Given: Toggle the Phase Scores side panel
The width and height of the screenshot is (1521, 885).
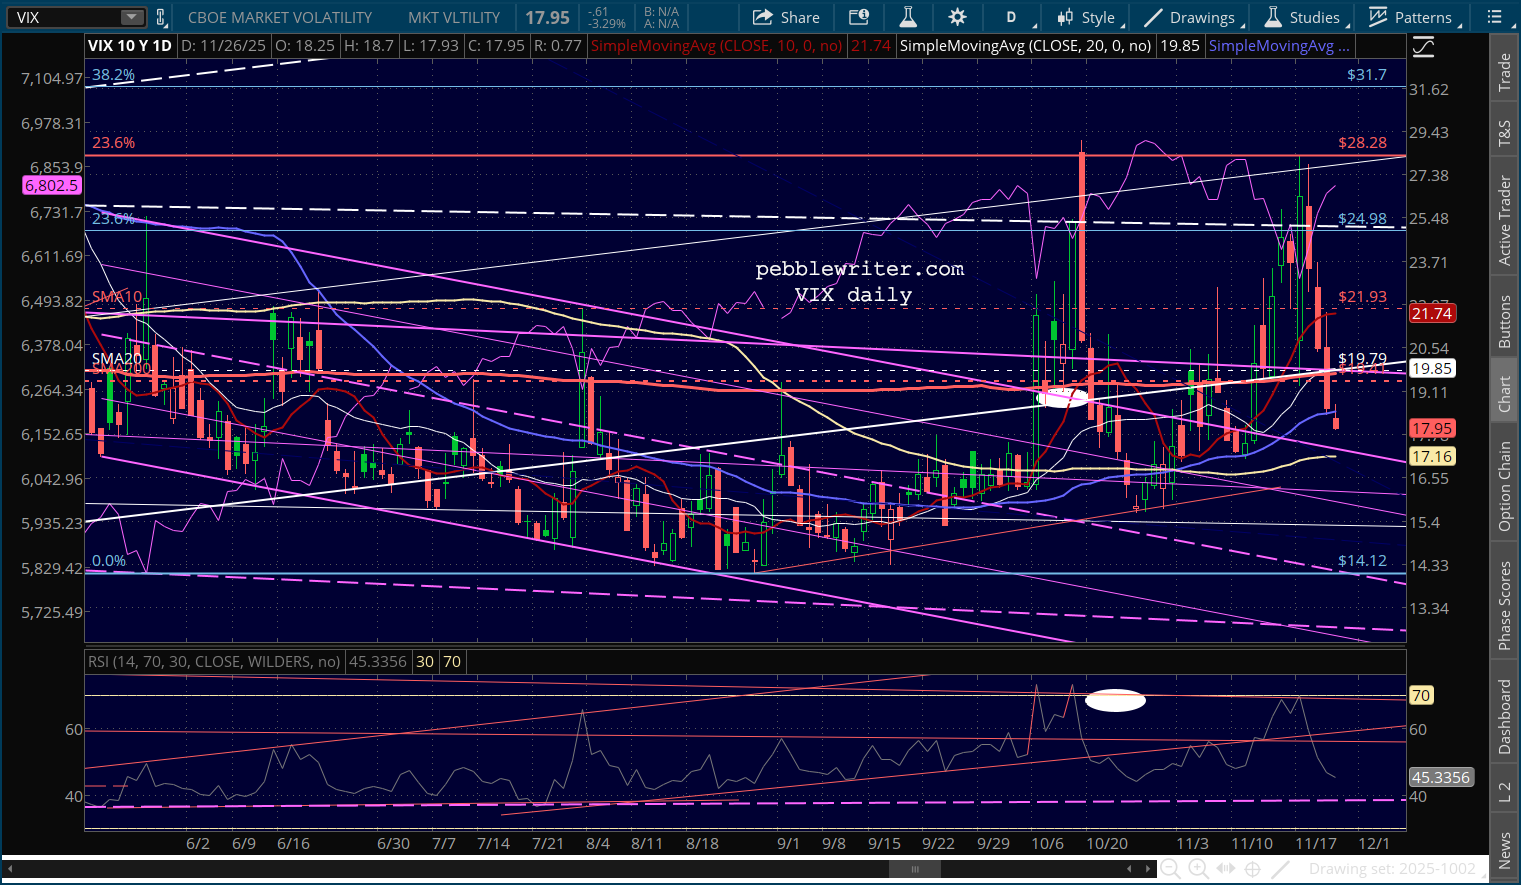Looking at the screenshot, I should click(x=1504, y=605).
